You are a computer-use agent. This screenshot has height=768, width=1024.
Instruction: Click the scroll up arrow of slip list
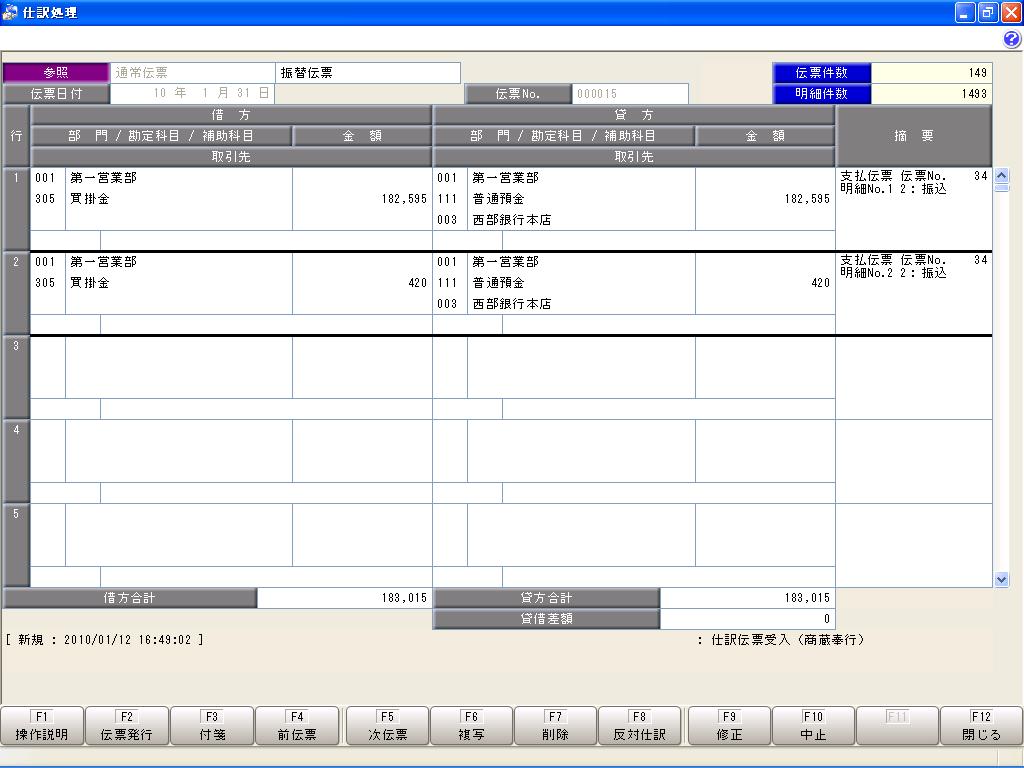coord(1002,175)
